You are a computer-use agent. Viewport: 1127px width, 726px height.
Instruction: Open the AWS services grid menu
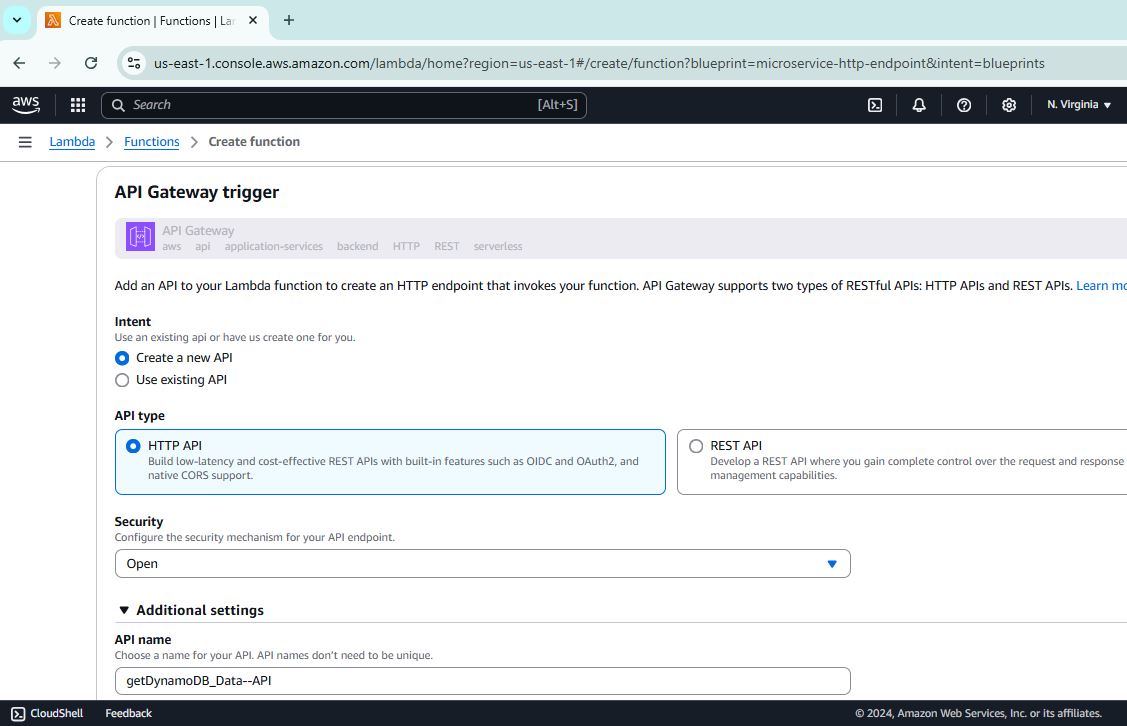(x=78, y=105)
